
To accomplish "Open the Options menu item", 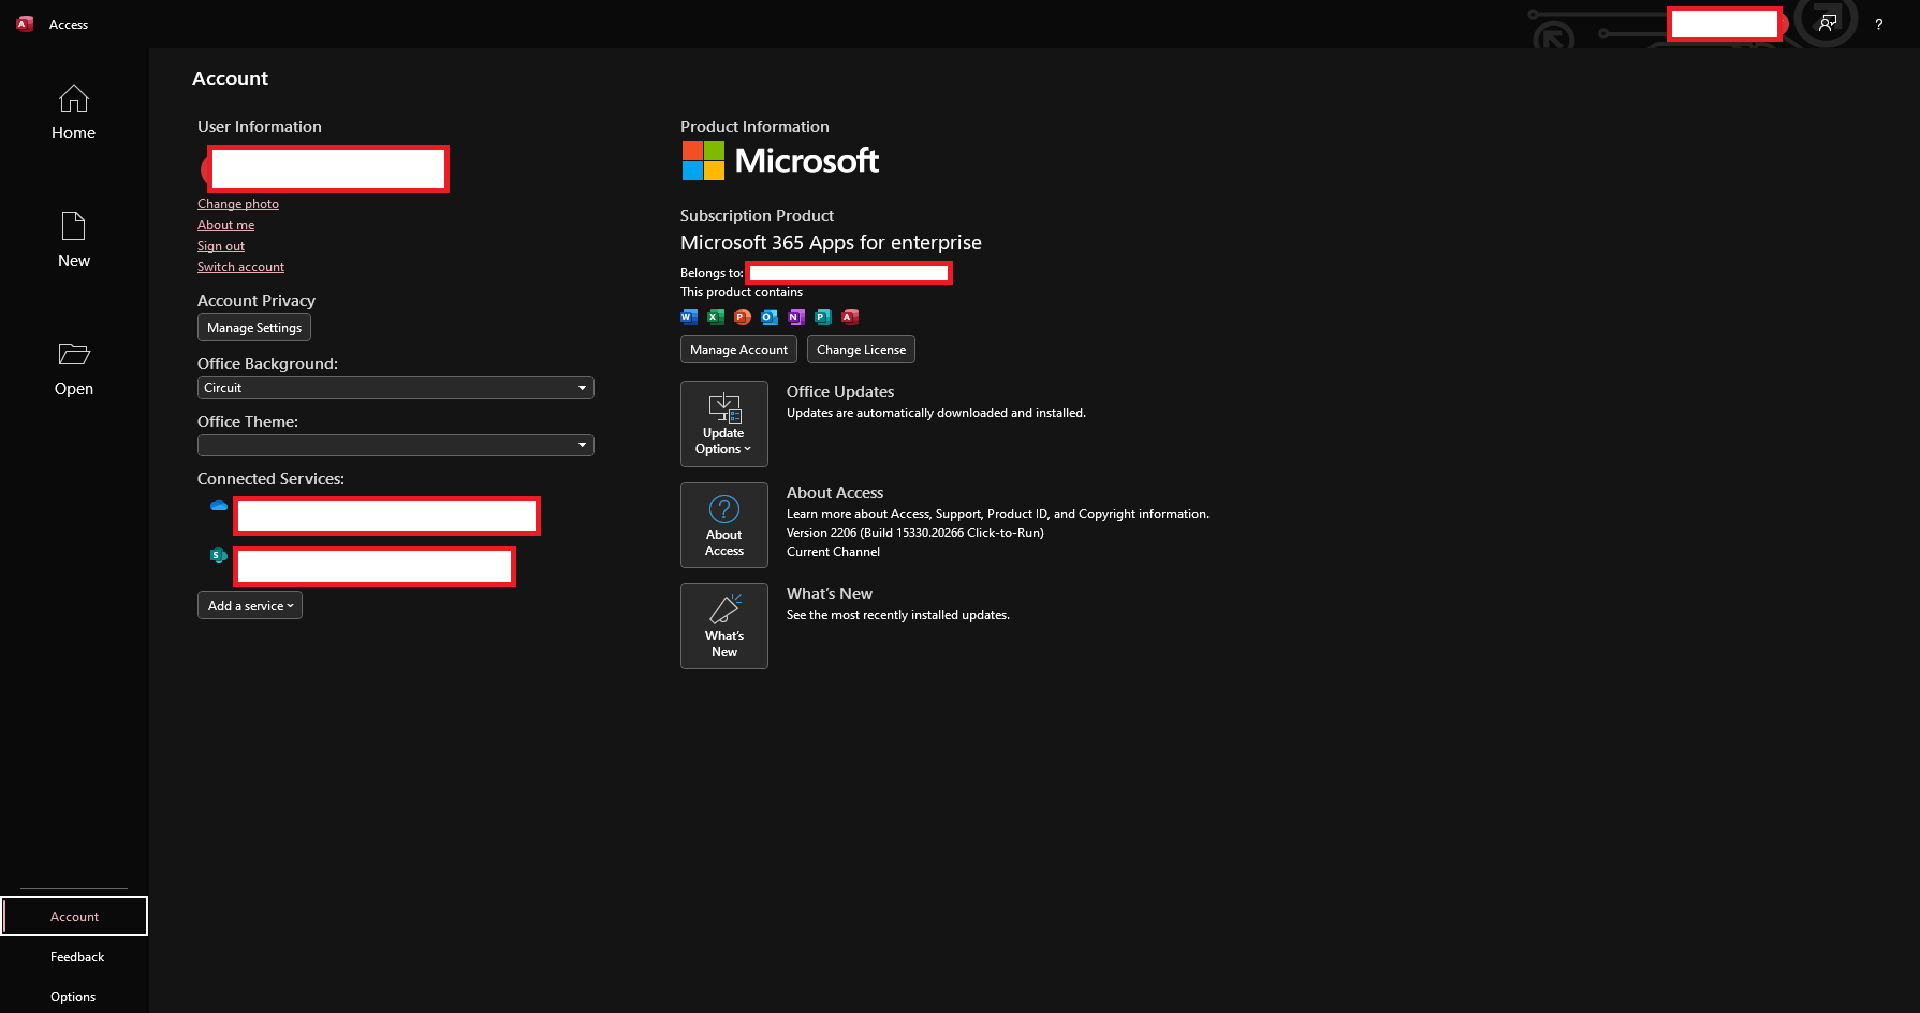I will pyautogui.click(x=73, y=997).
